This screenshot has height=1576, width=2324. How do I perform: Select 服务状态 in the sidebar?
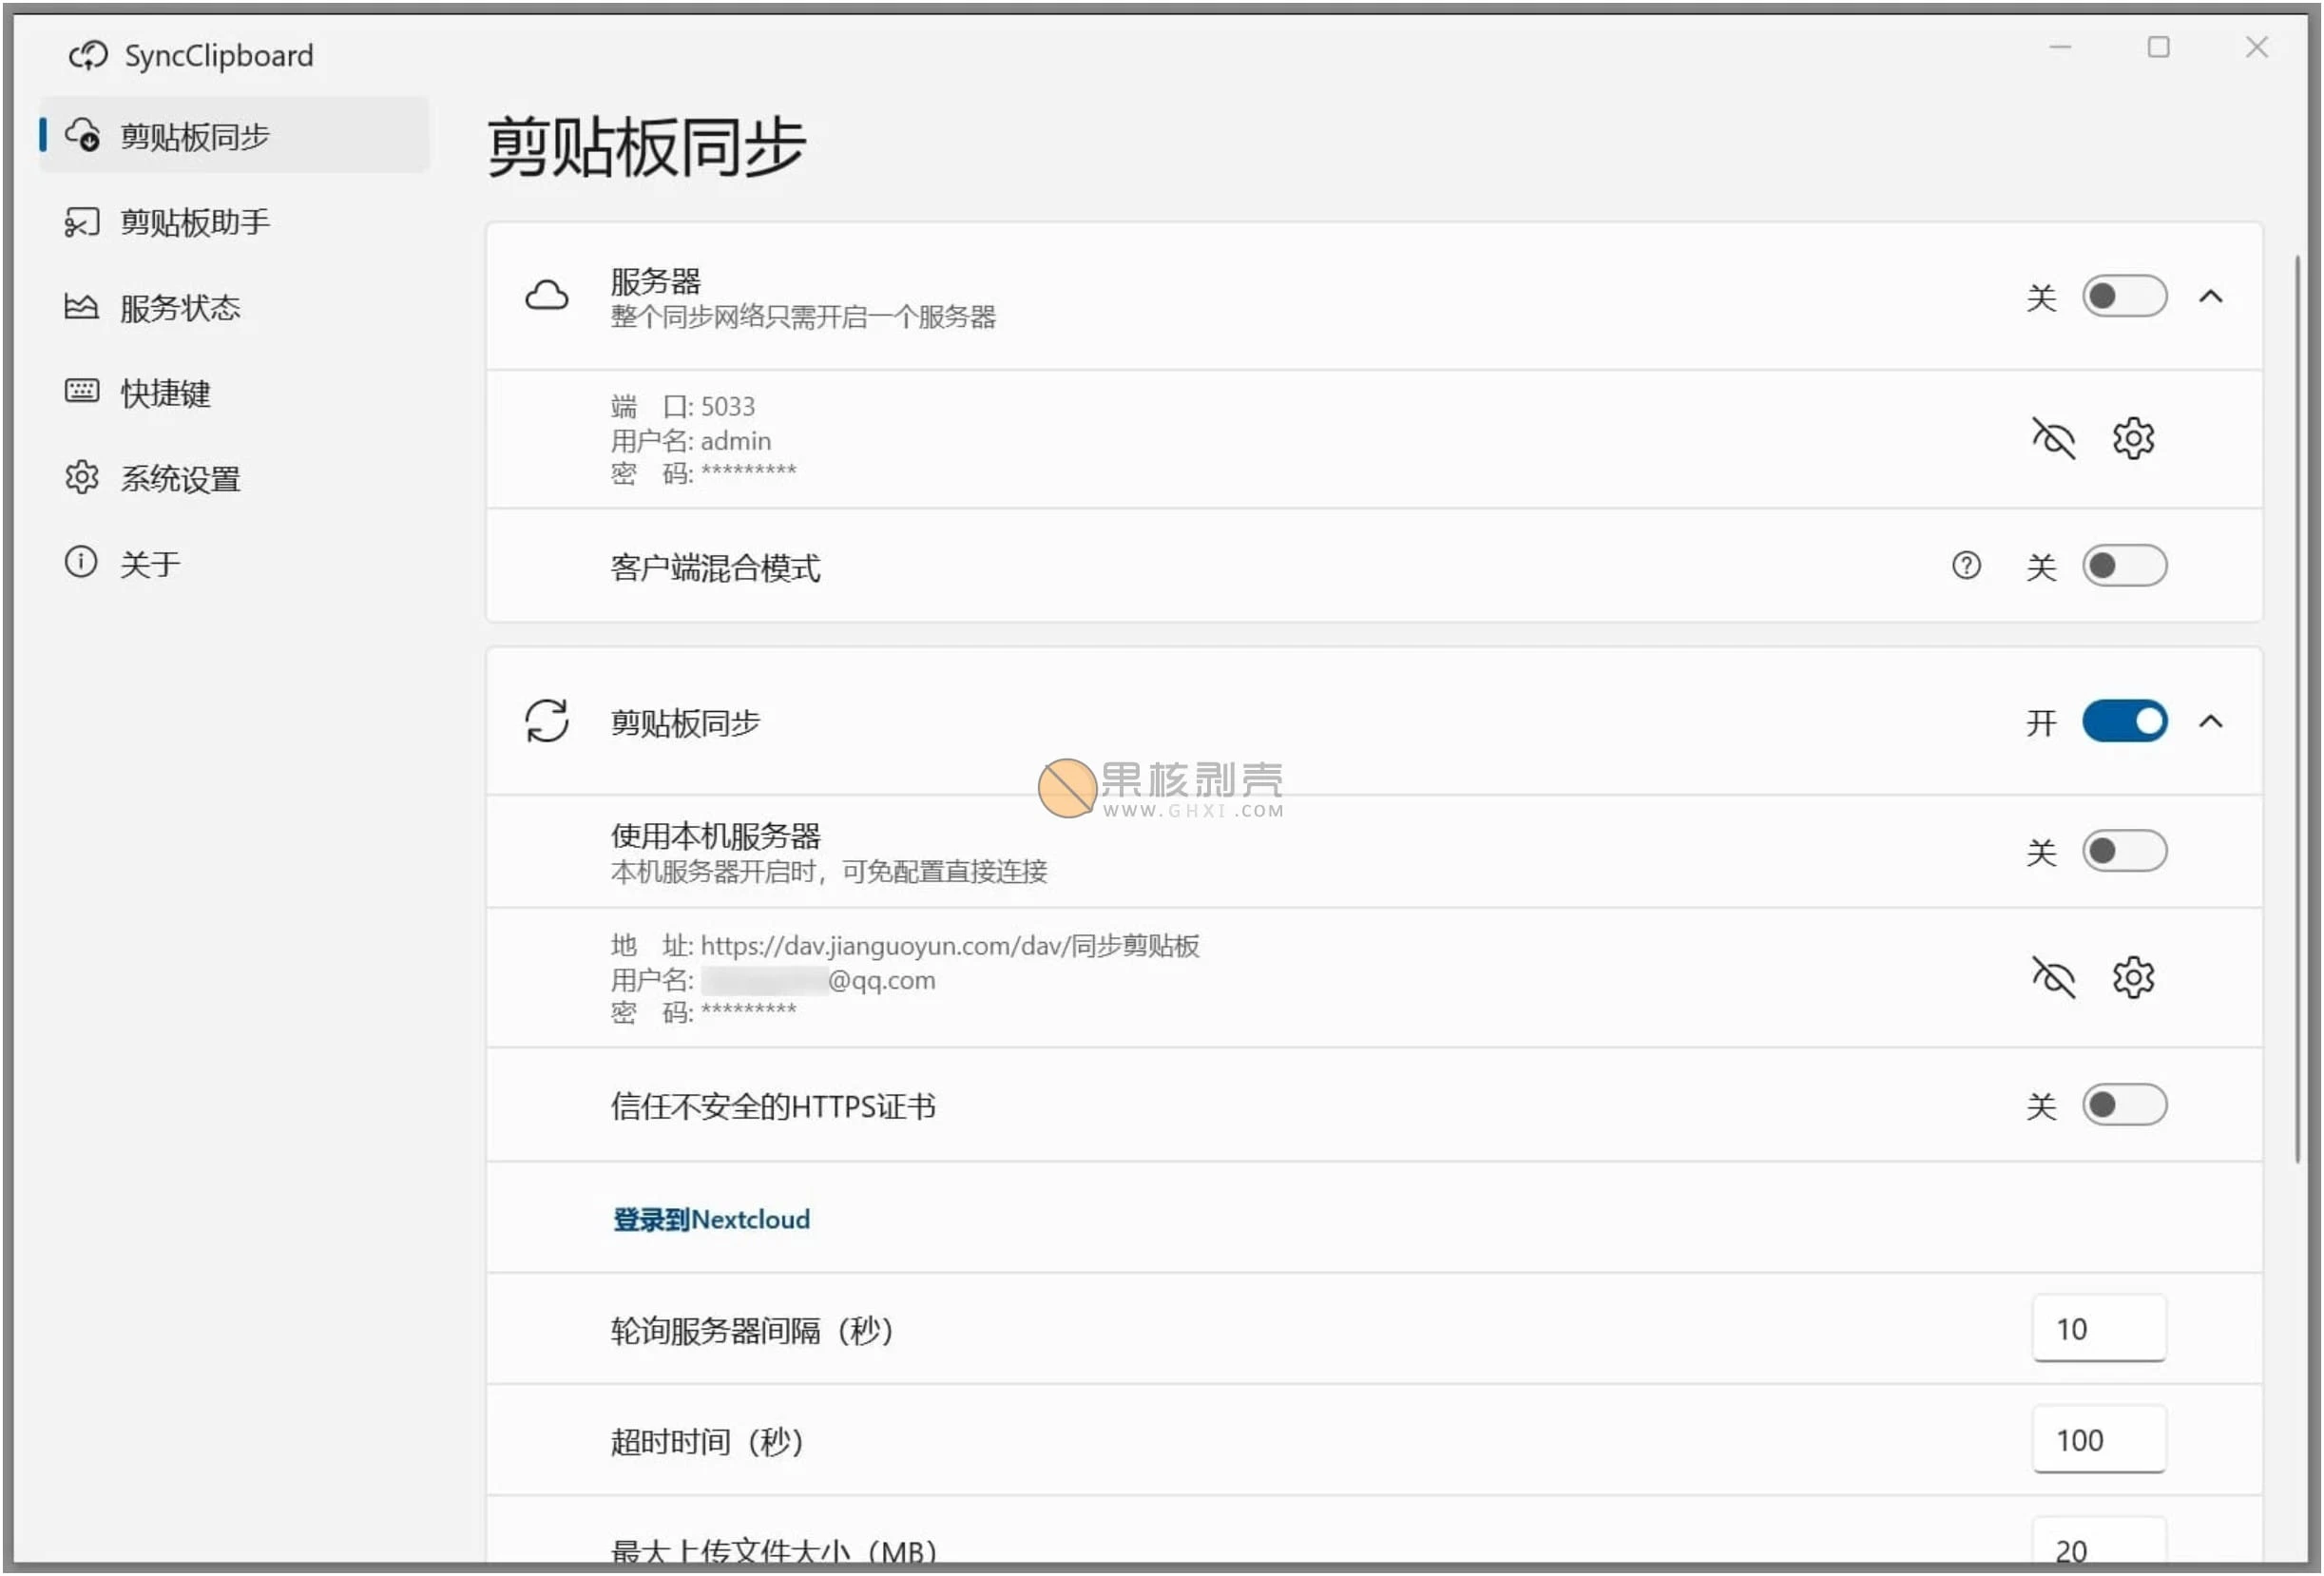[182, 307]
